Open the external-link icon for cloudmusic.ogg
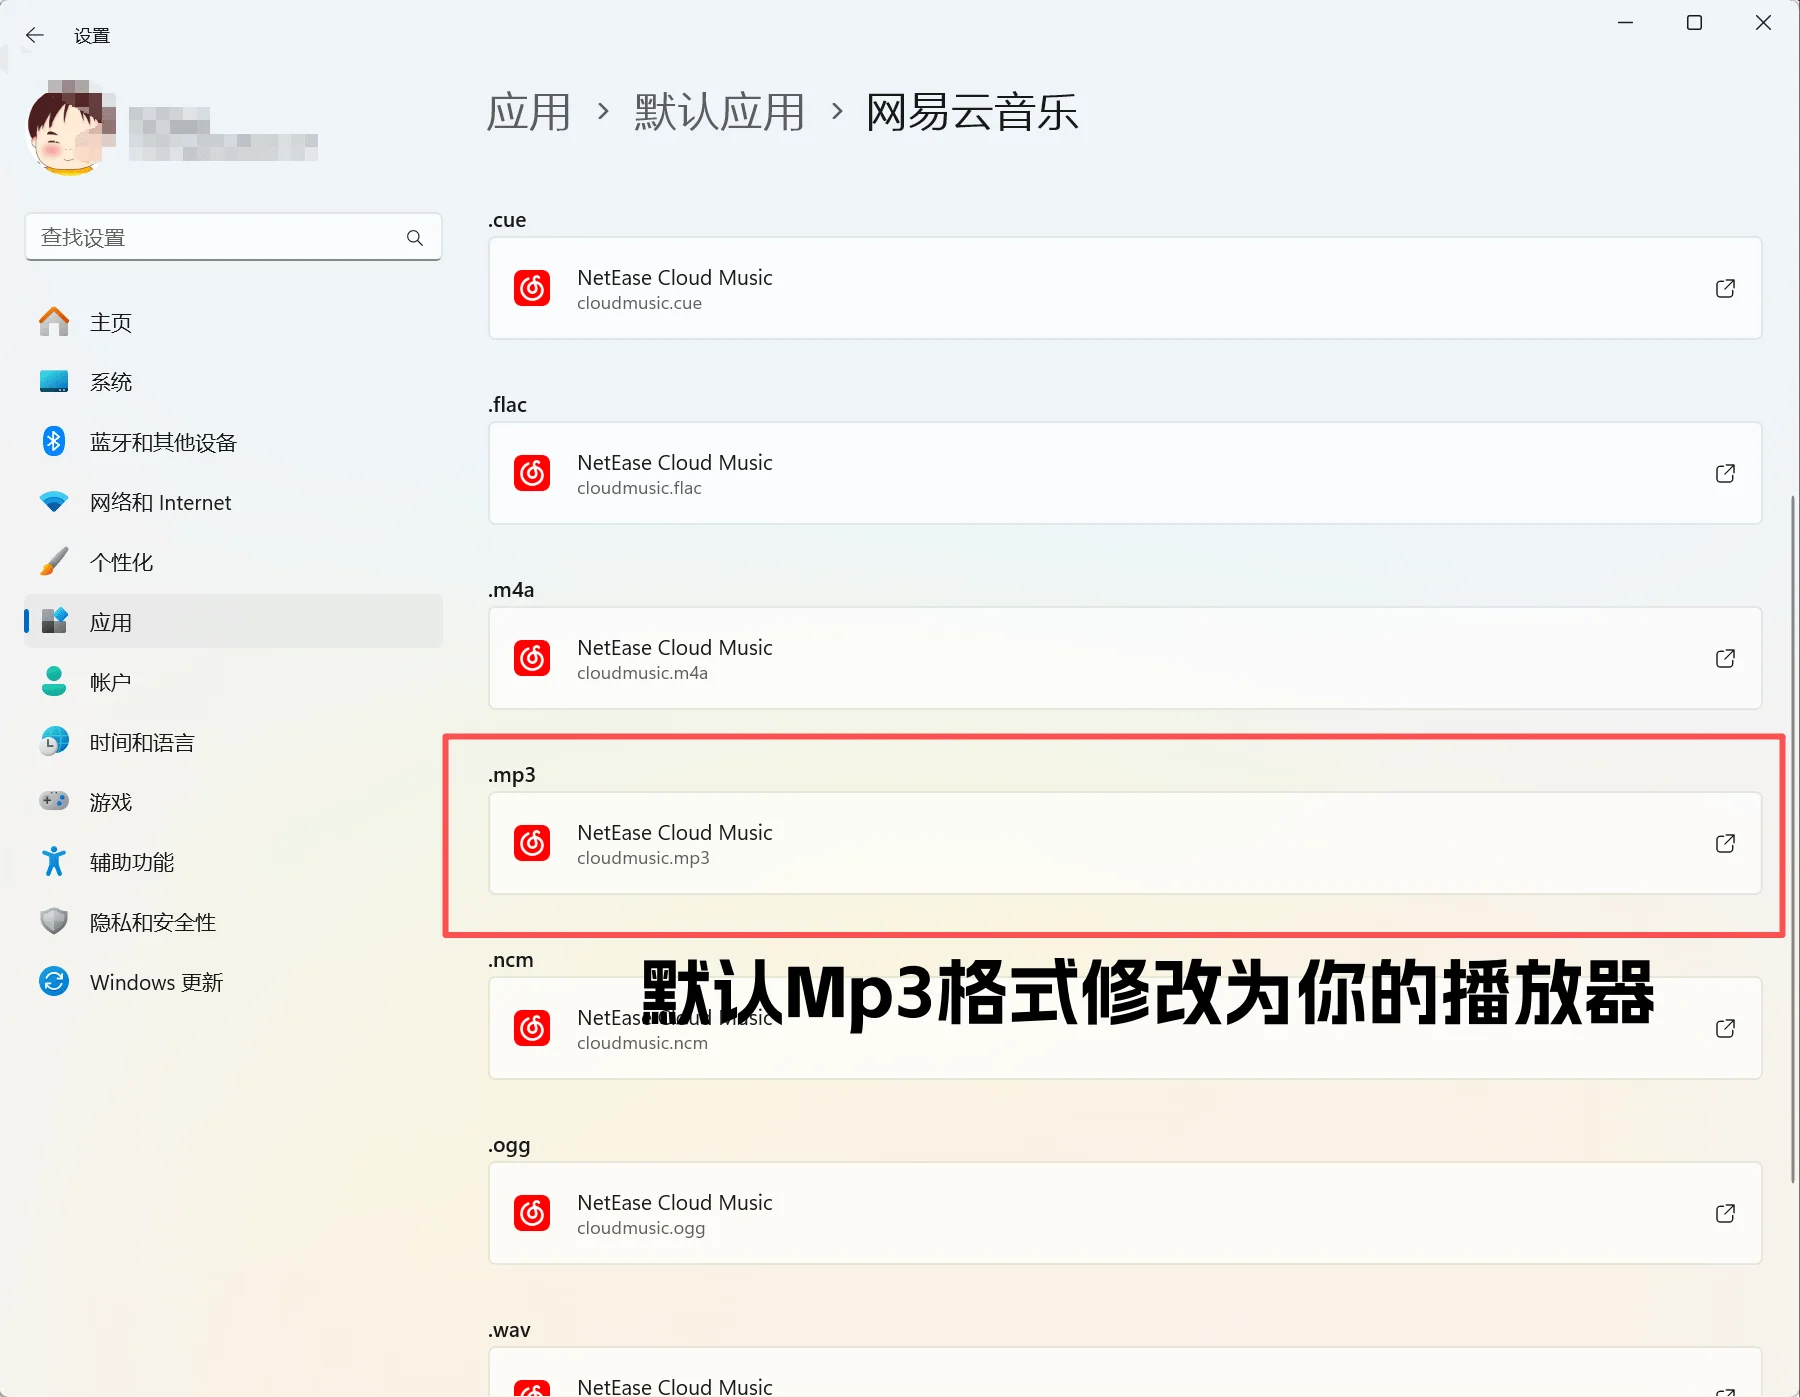This screenshot has height=1397, width=1800. [1725, 1213]
